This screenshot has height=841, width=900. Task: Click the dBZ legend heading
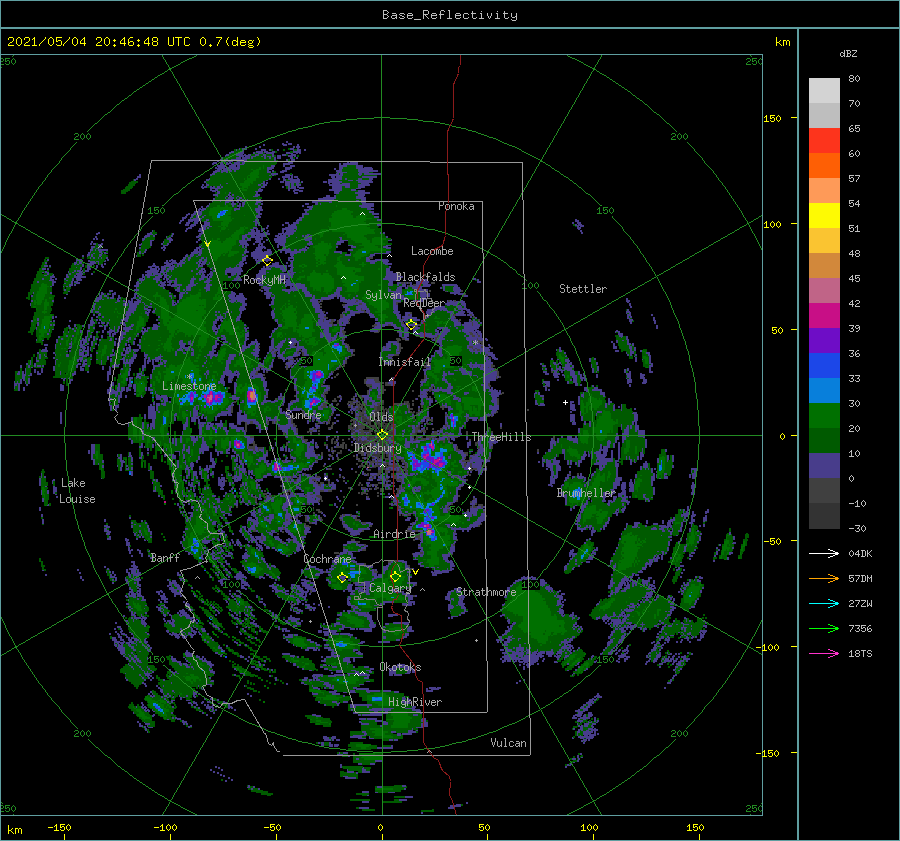[x=848, y=54]
